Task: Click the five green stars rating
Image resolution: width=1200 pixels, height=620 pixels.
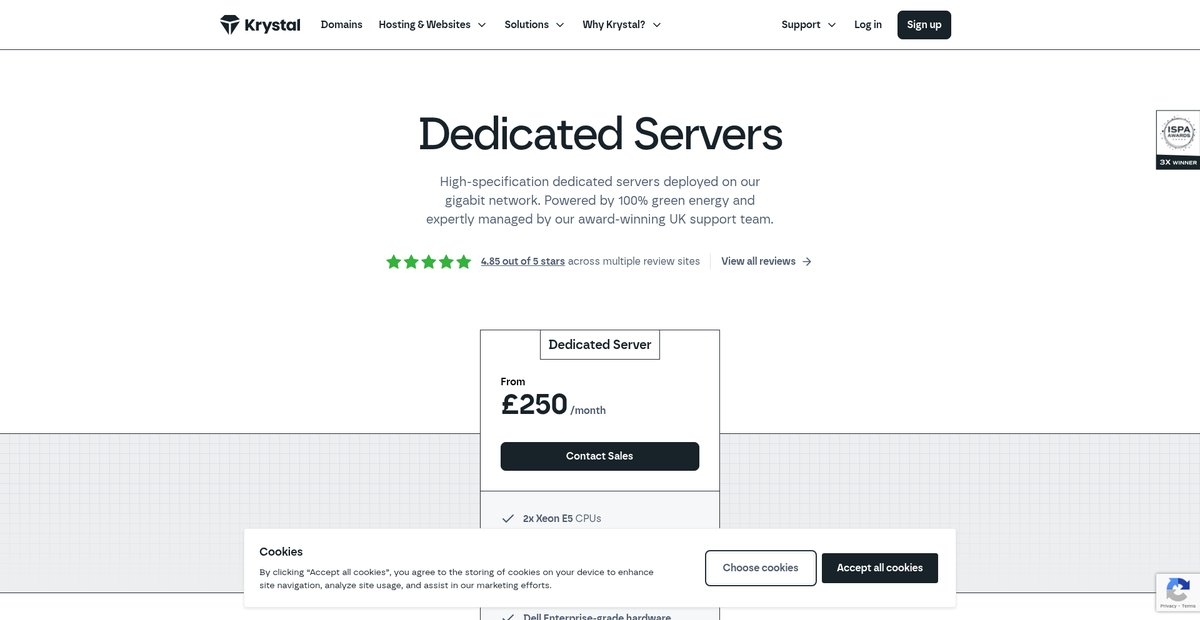Action: 428,262
